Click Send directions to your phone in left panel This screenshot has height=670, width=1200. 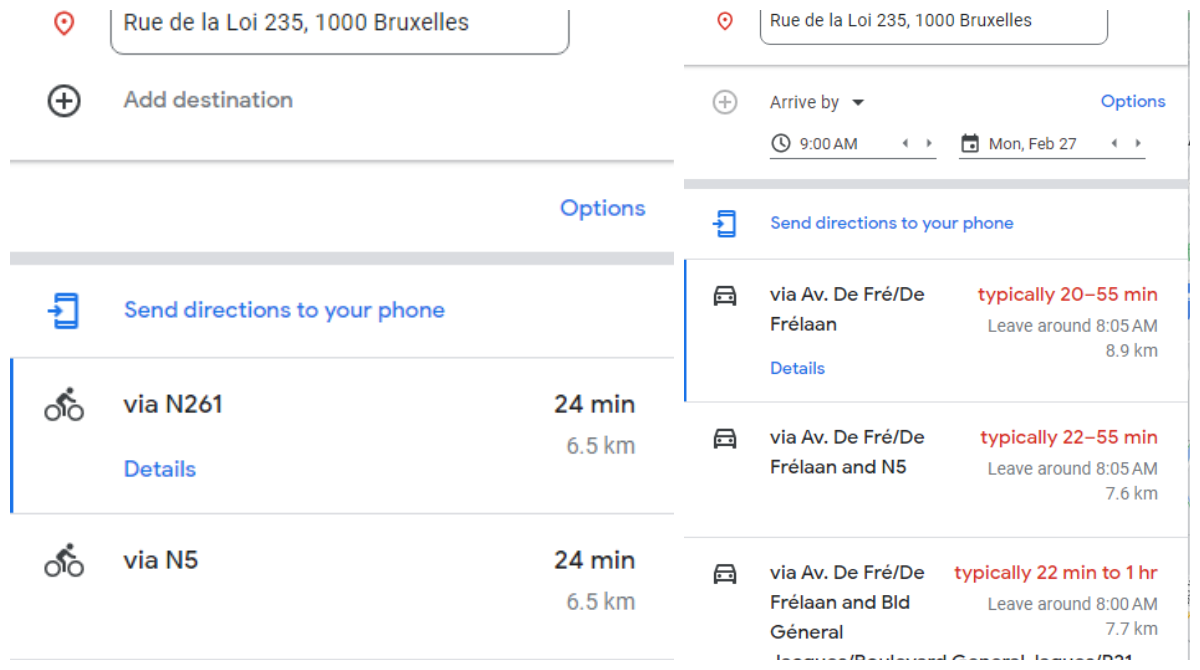[x=284, y=310]
